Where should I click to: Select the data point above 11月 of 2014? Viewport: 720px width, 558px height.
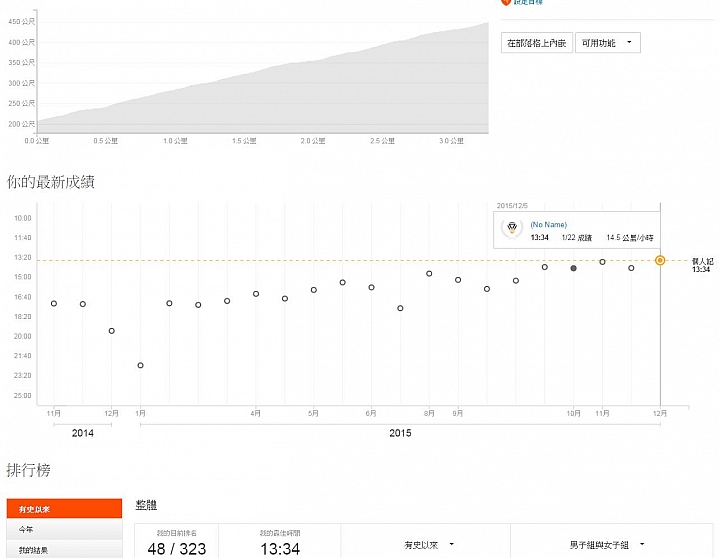click(54, 304)
